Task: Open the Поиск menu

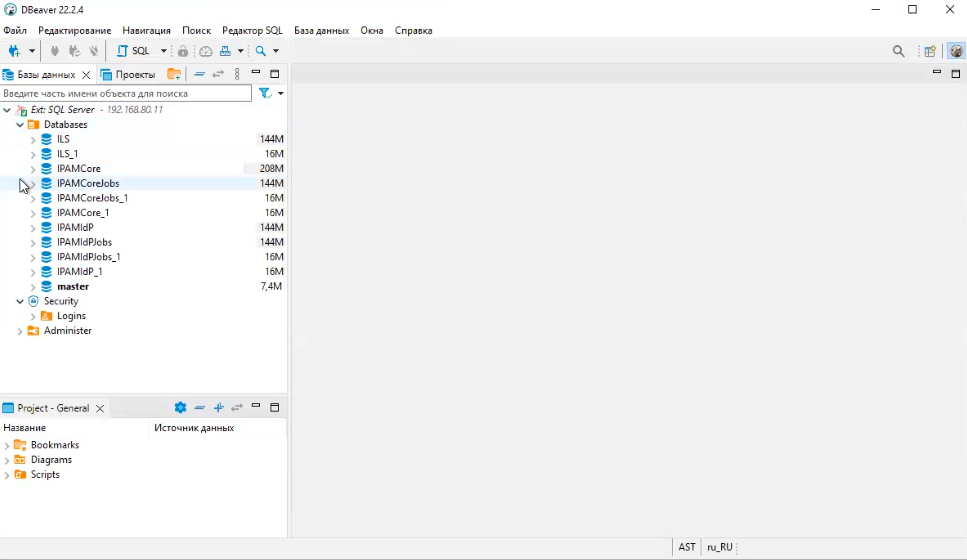Action: 196,30
